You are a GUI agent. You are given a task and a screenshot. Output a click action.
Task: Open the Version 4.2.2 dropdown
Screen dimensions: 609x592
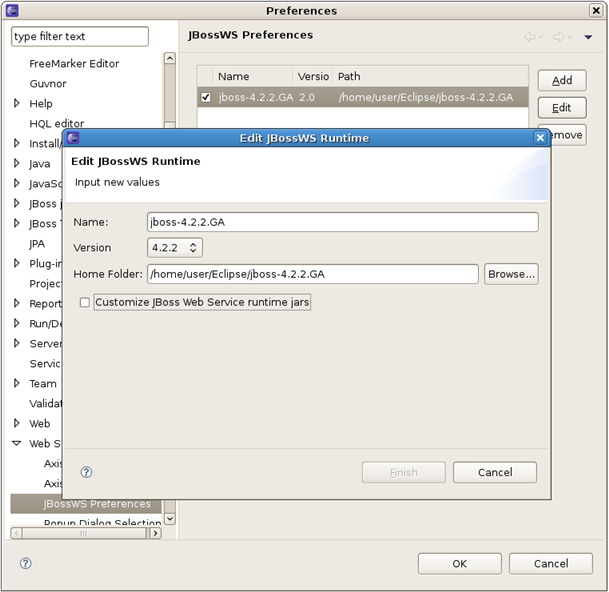pos(175,247)
